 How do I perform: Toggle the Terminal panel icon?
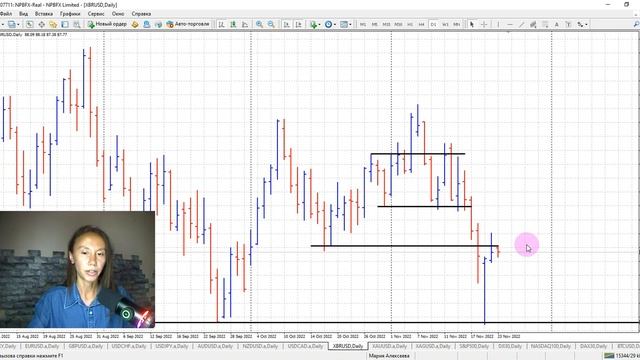click(x=65, y=24)
